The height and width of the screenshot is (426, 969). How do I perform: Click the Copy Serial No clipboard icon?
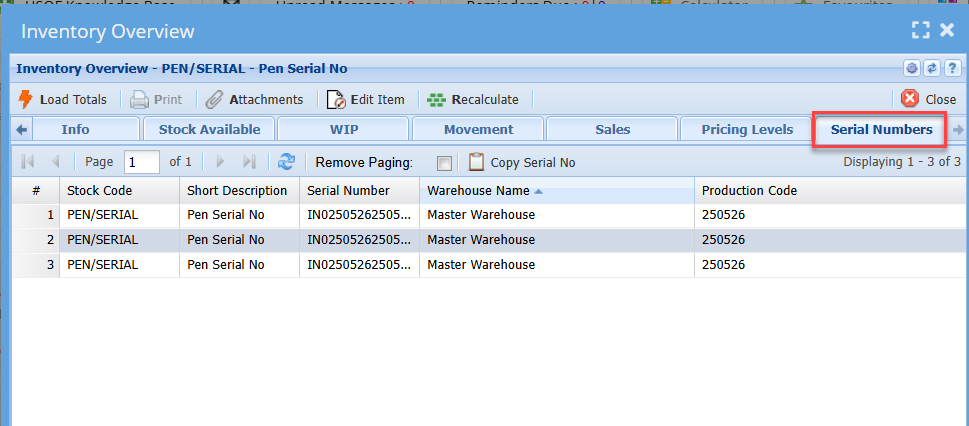(476, 162)
